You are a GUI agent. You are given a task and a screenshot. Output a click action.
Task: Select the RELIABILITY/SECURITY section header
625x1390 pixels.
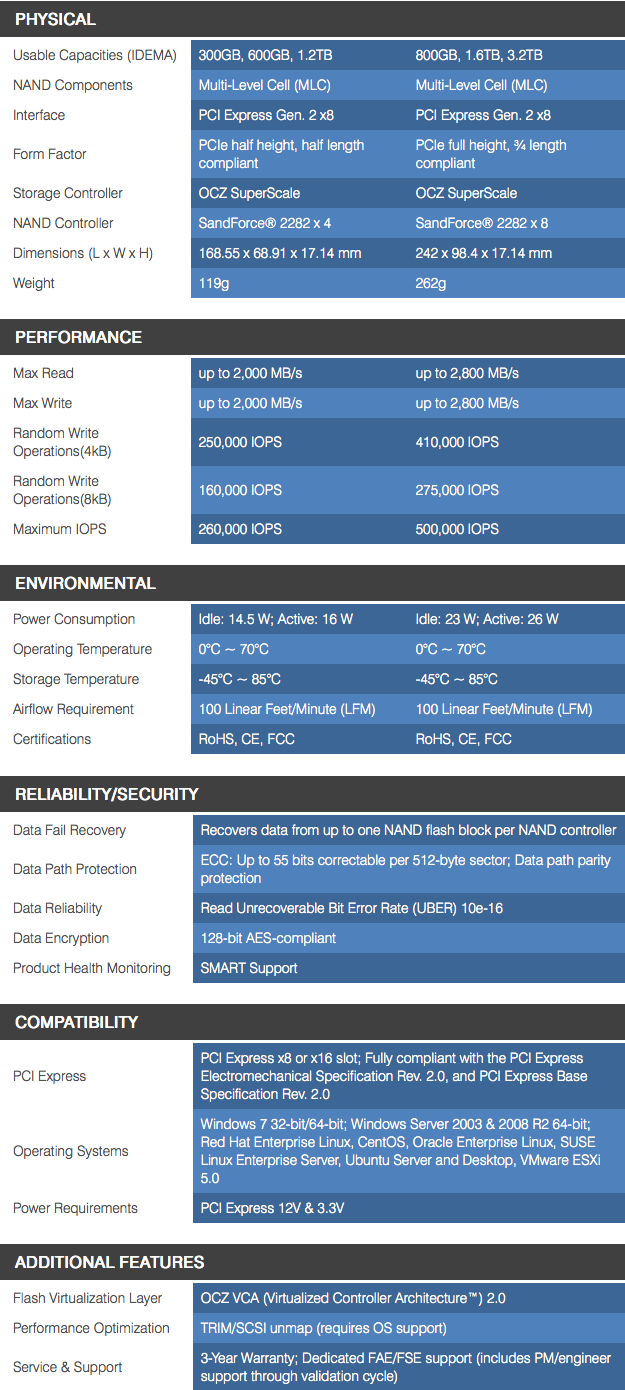tap(107, 794)
